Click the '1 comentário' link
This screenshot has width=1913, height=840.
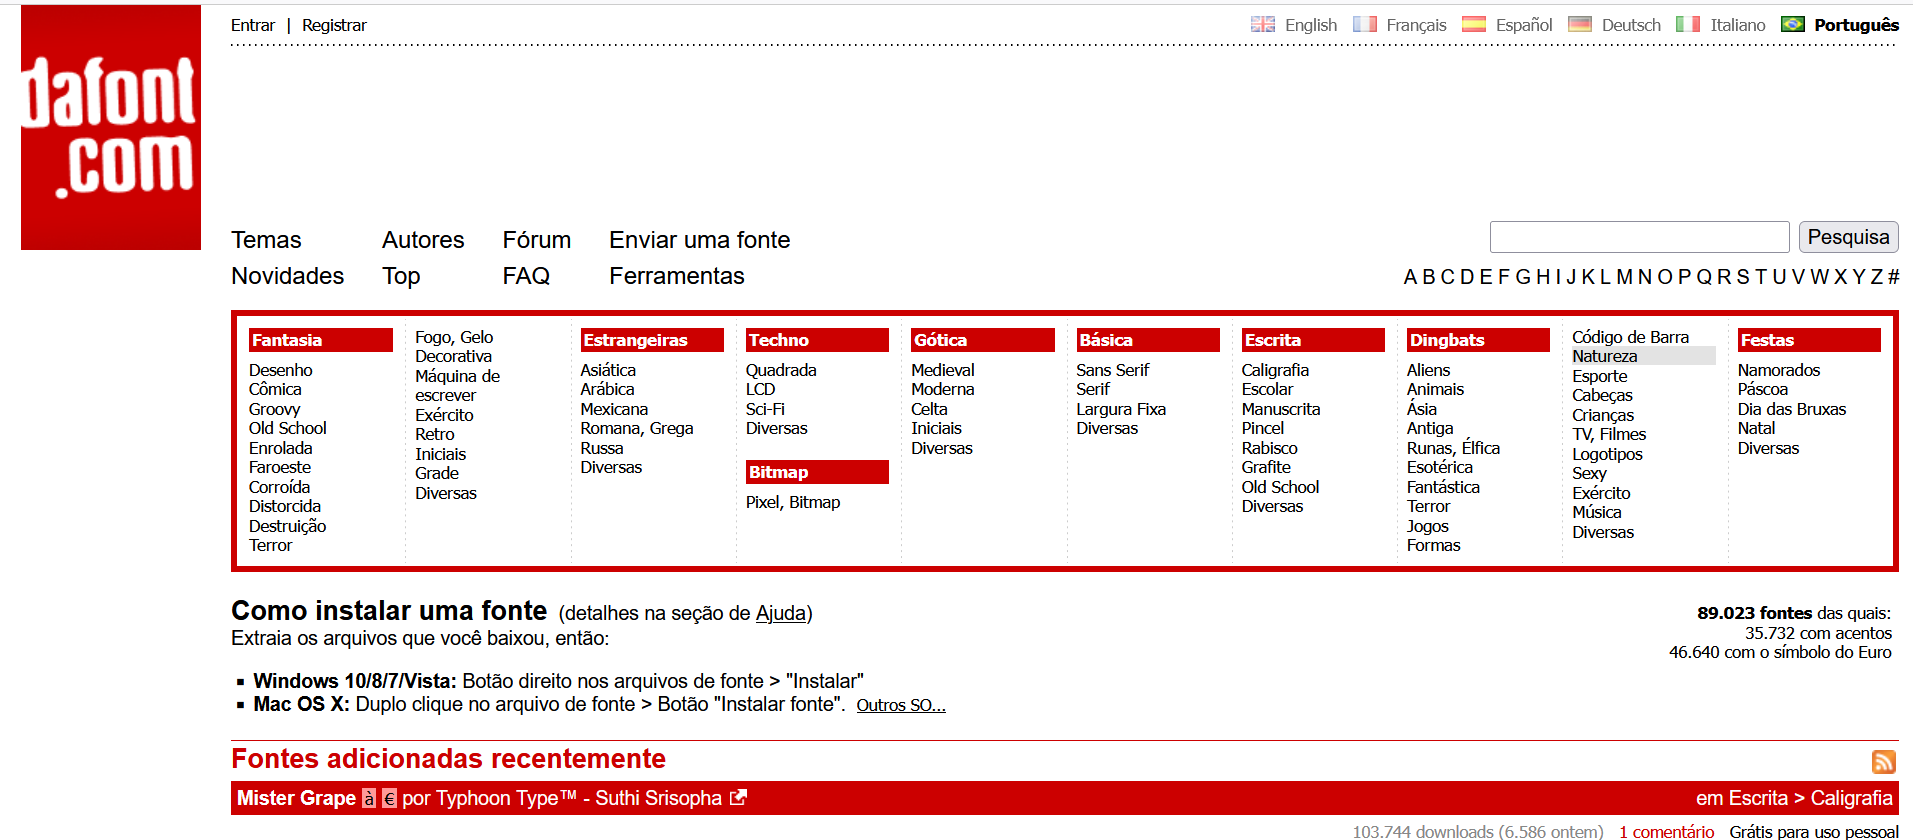(x=1666, y=831)
